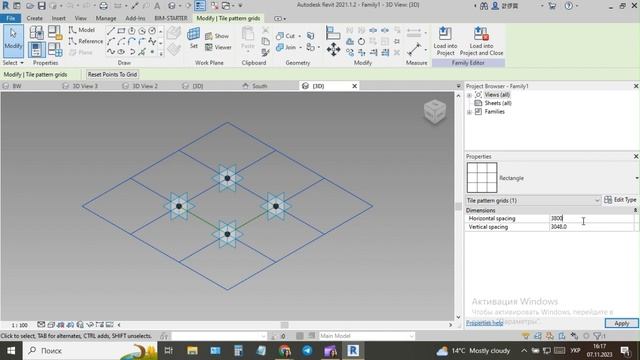Screen dimensions: 640x360
Task: Click Show work plane
Action: [217, 36]
